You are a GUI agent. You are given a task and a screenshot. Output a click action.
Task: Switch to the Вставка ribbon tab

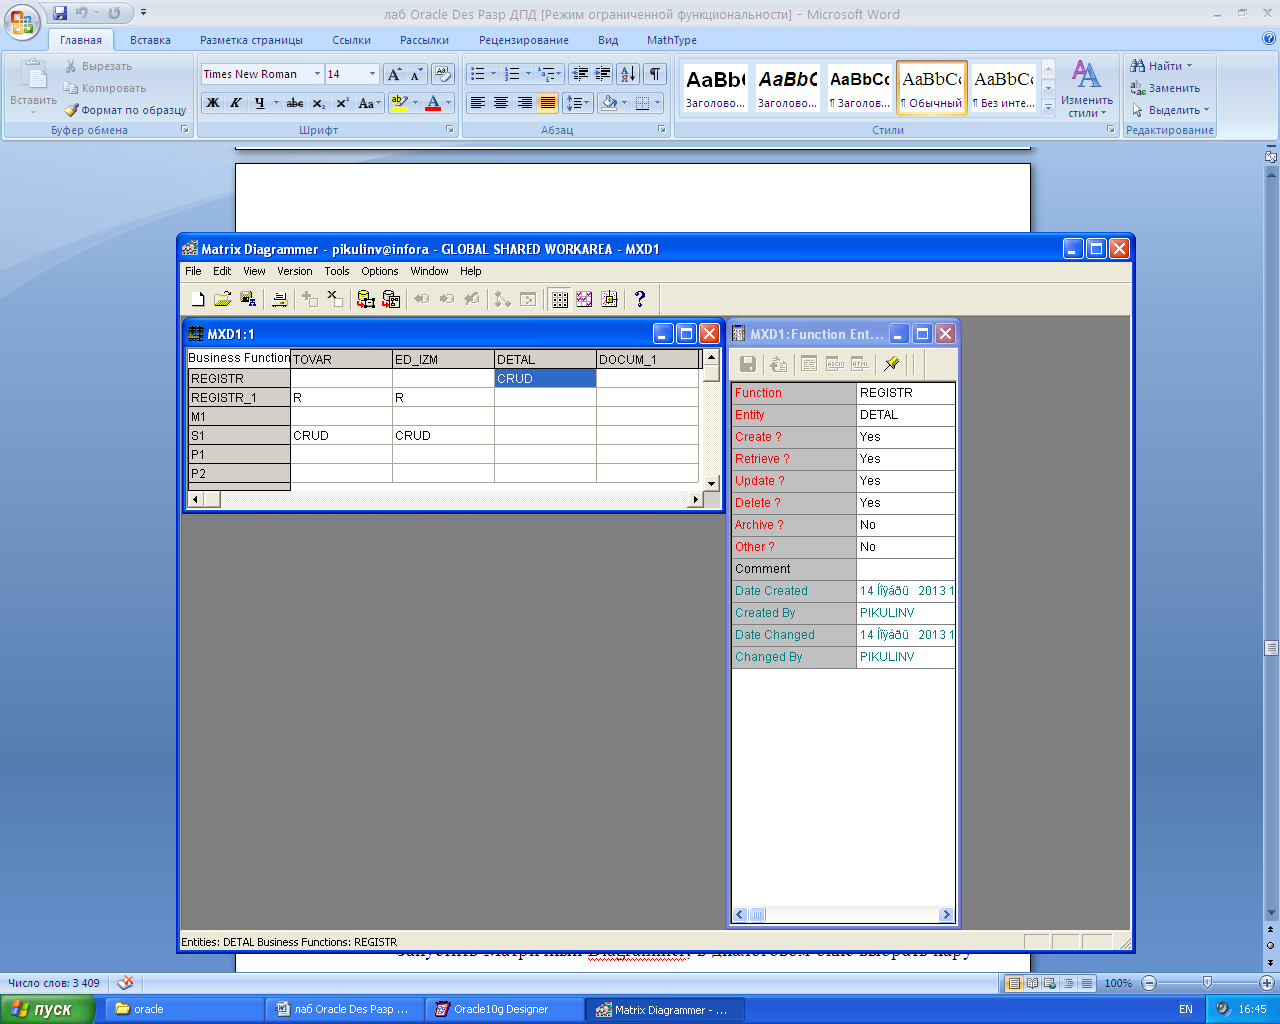click(x=150, y=40)
